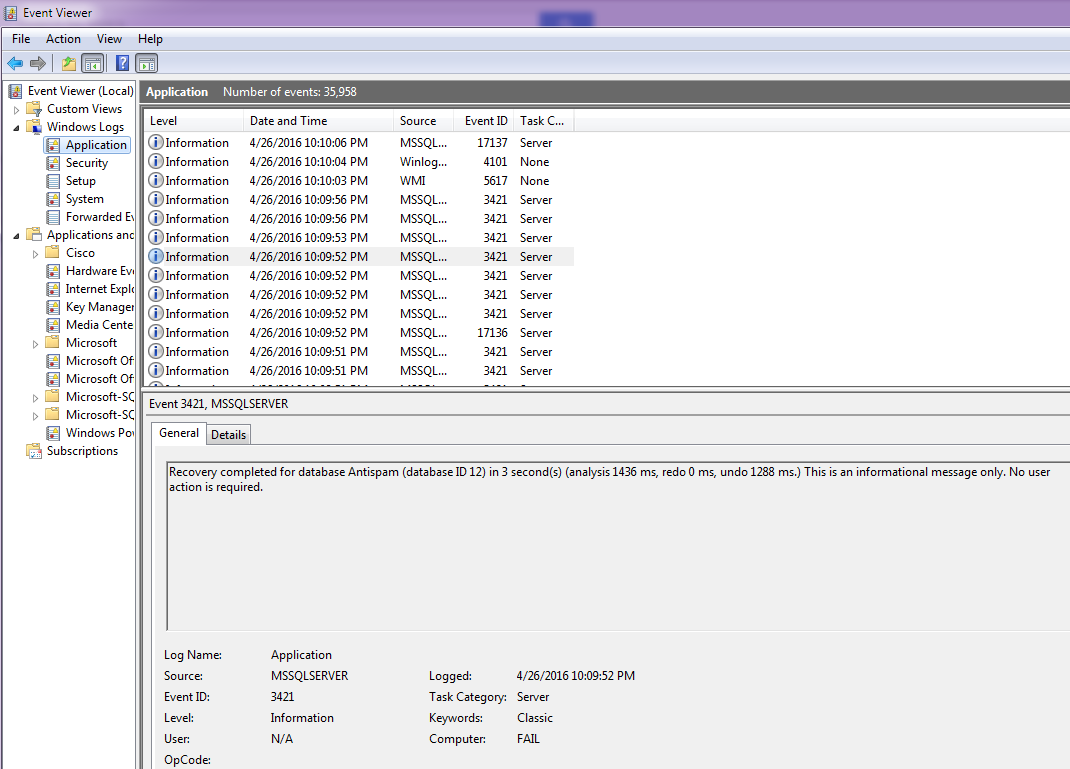1070x769 pixels.
Task: Expand the Cisco folder
Action: coord(36,253)
